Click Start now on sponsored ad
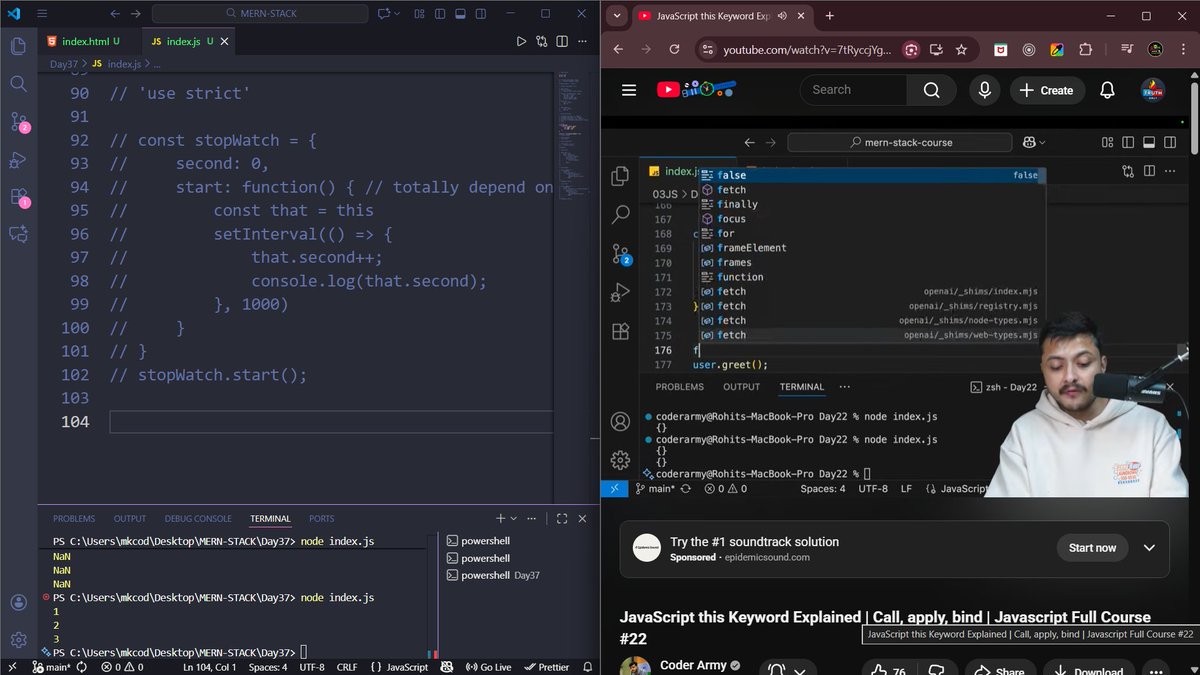 [1092, 548]
